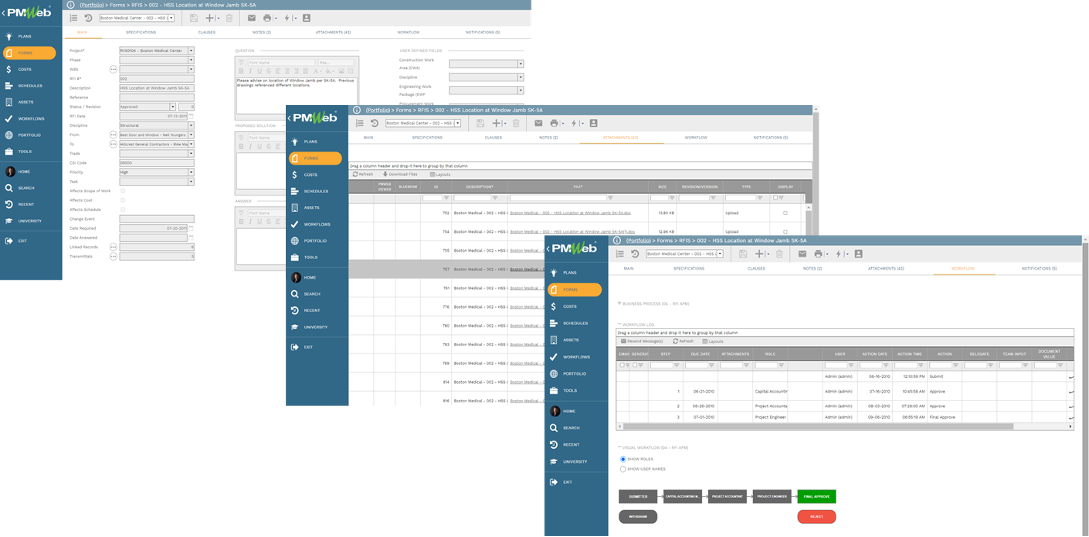The width and height of the screenshot is (1089, 537).
Task: Click the history icon in the front window toolbar
Action: [635, 254]
